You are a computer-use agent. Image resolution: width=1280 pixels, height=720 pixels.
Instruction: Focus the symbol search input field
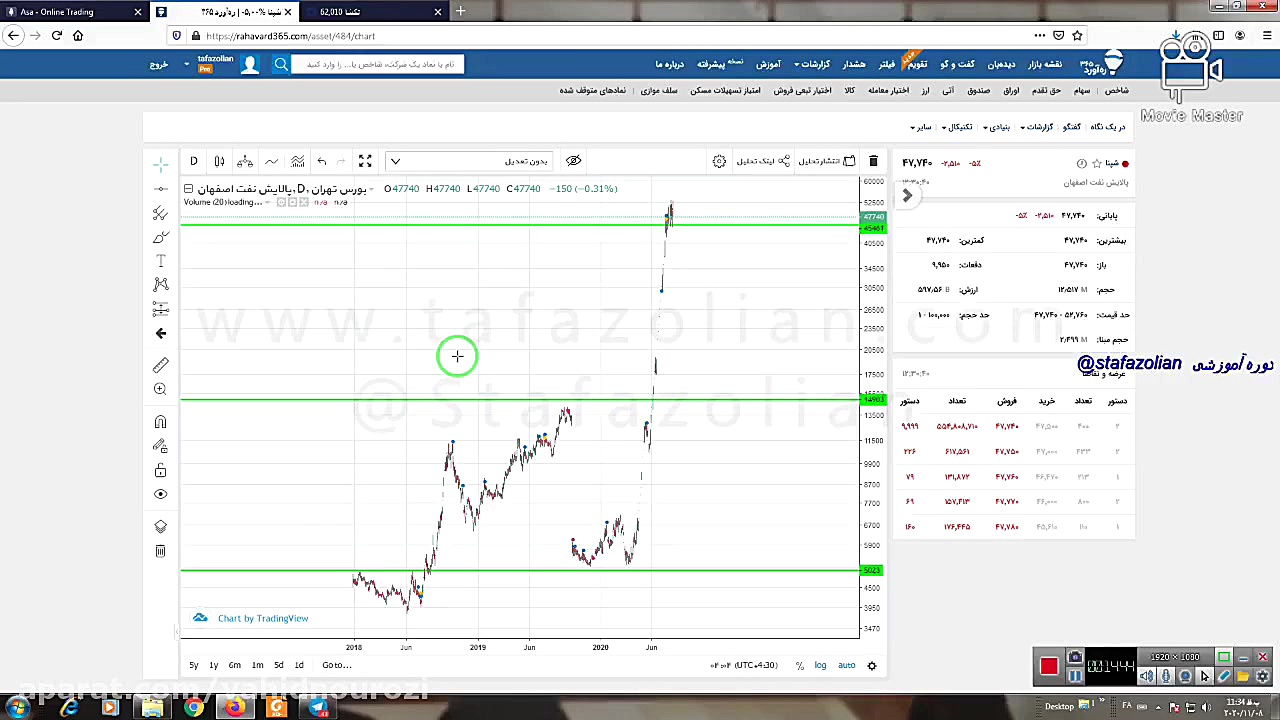378,64
